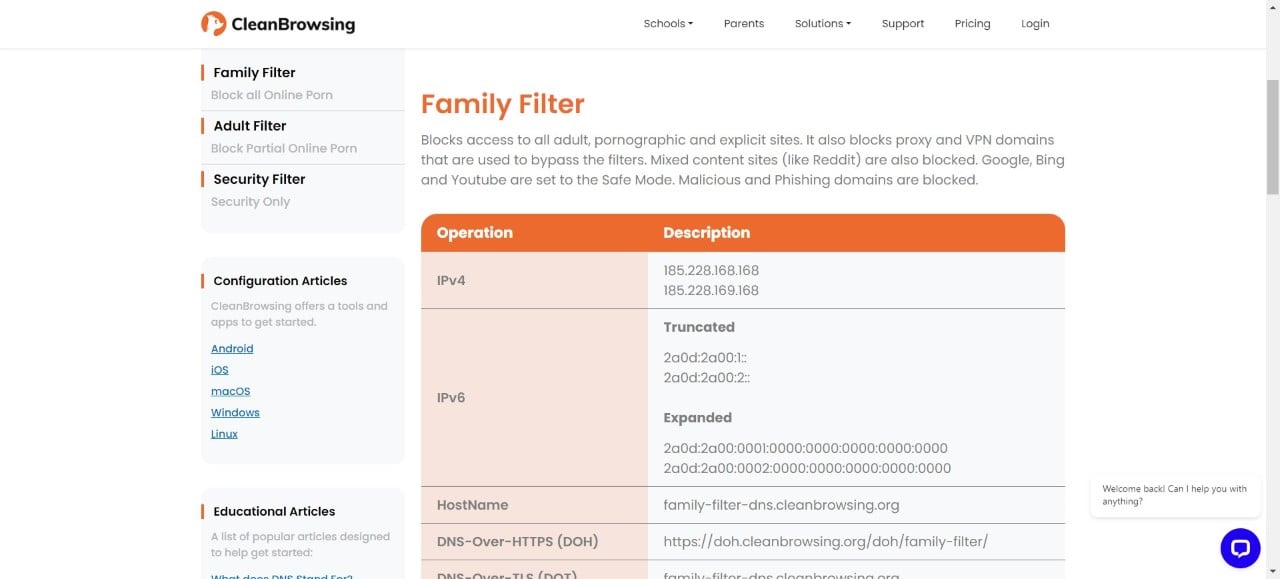The image size is (1280, 579).
Task: Click the page vertical scrollbar
Action: click(x=1272, y=140)
